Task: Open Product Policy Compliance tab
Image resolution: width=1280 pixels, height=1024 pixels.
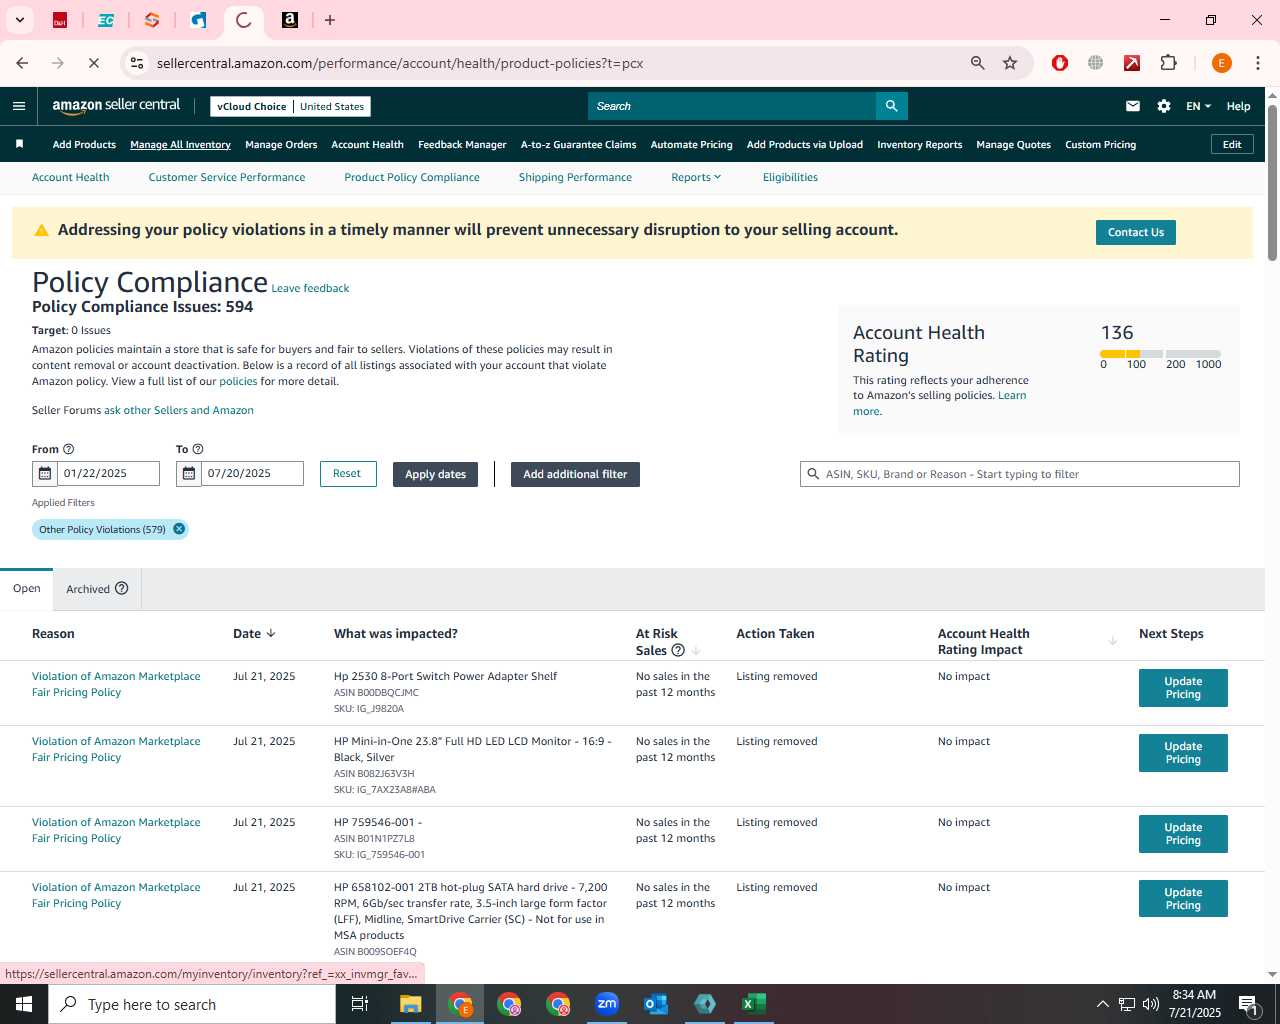Action: 412,177
